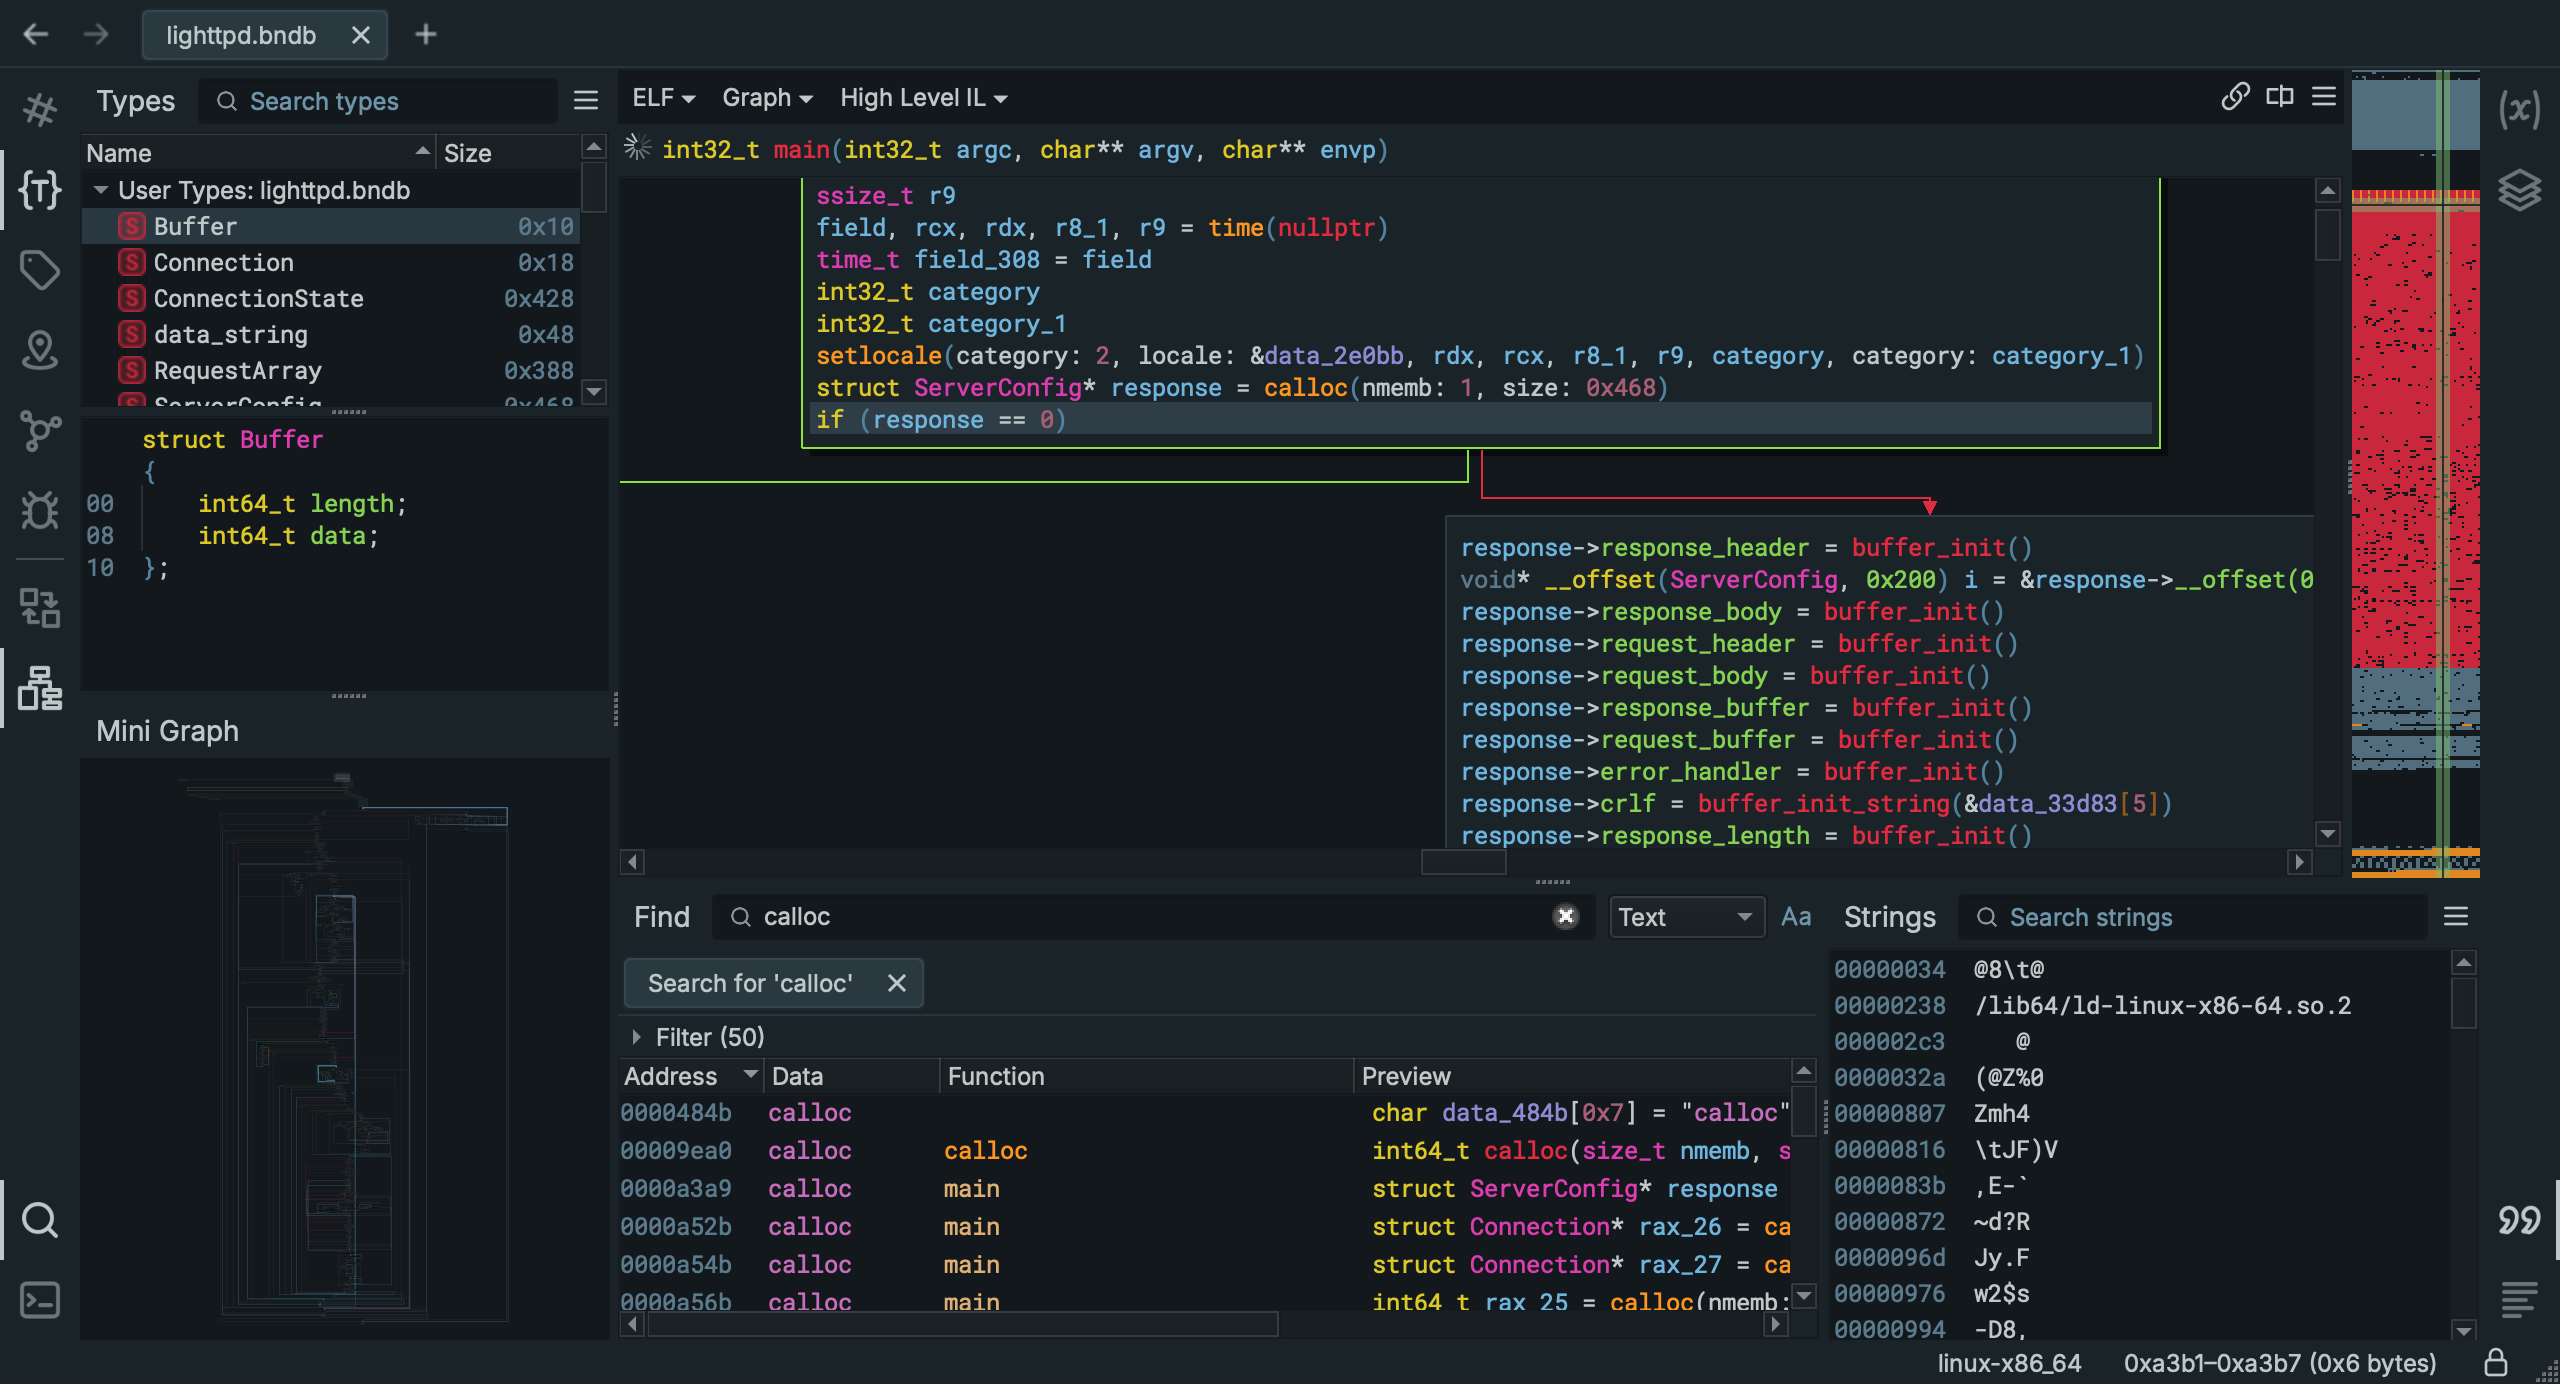
Task: Toggle the file lock status icon
Action: click(x=2496, y=1363)
